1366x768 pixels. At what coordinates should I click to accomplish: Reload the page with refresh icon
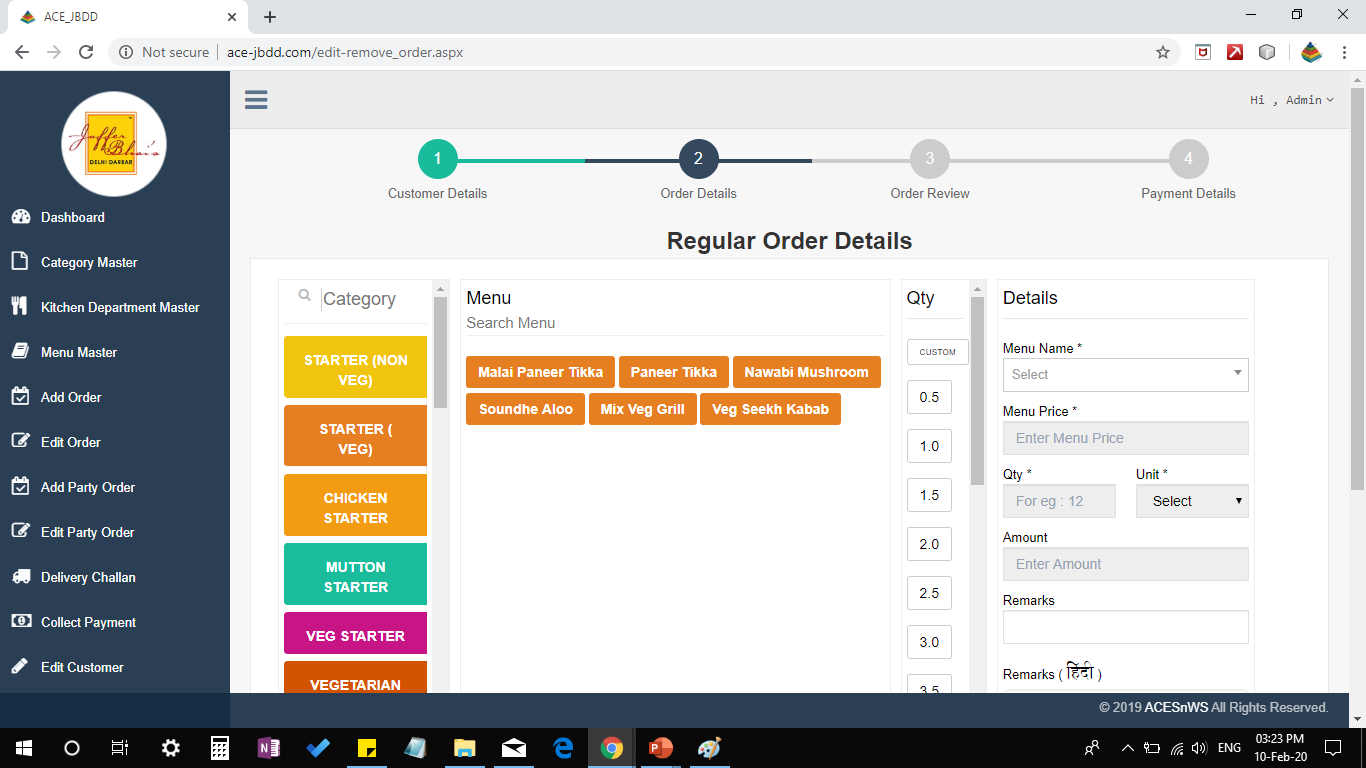click(86, 52)
